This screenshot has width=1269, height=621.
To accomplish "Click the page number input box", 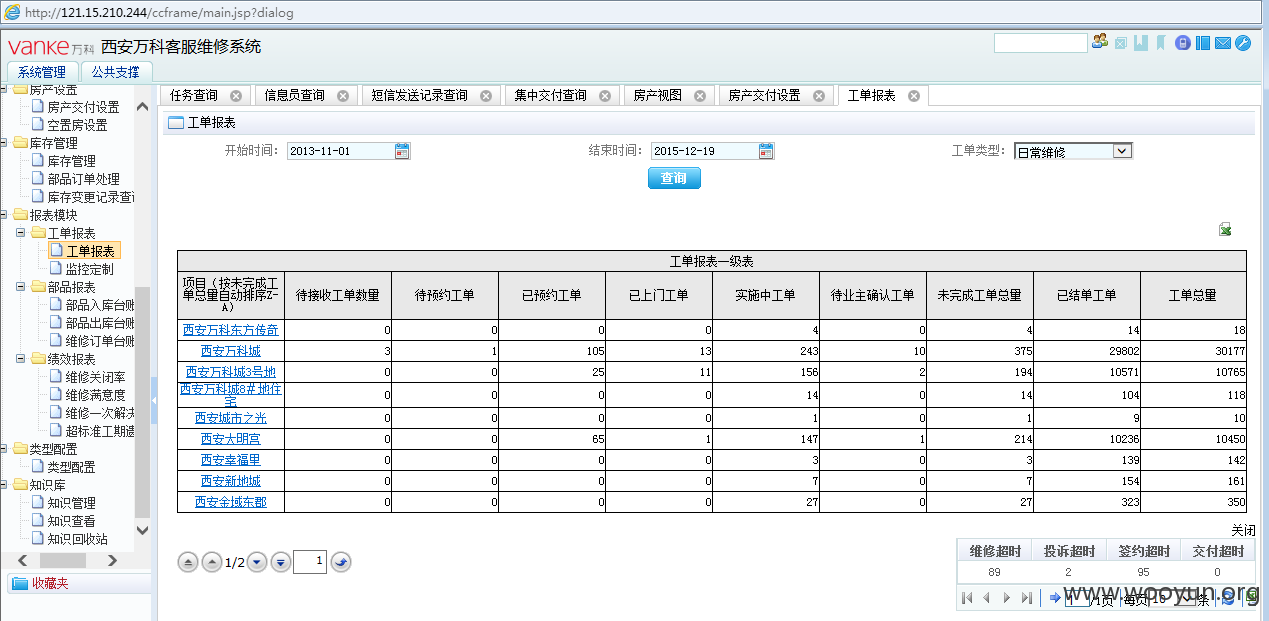I will (310, 563).
